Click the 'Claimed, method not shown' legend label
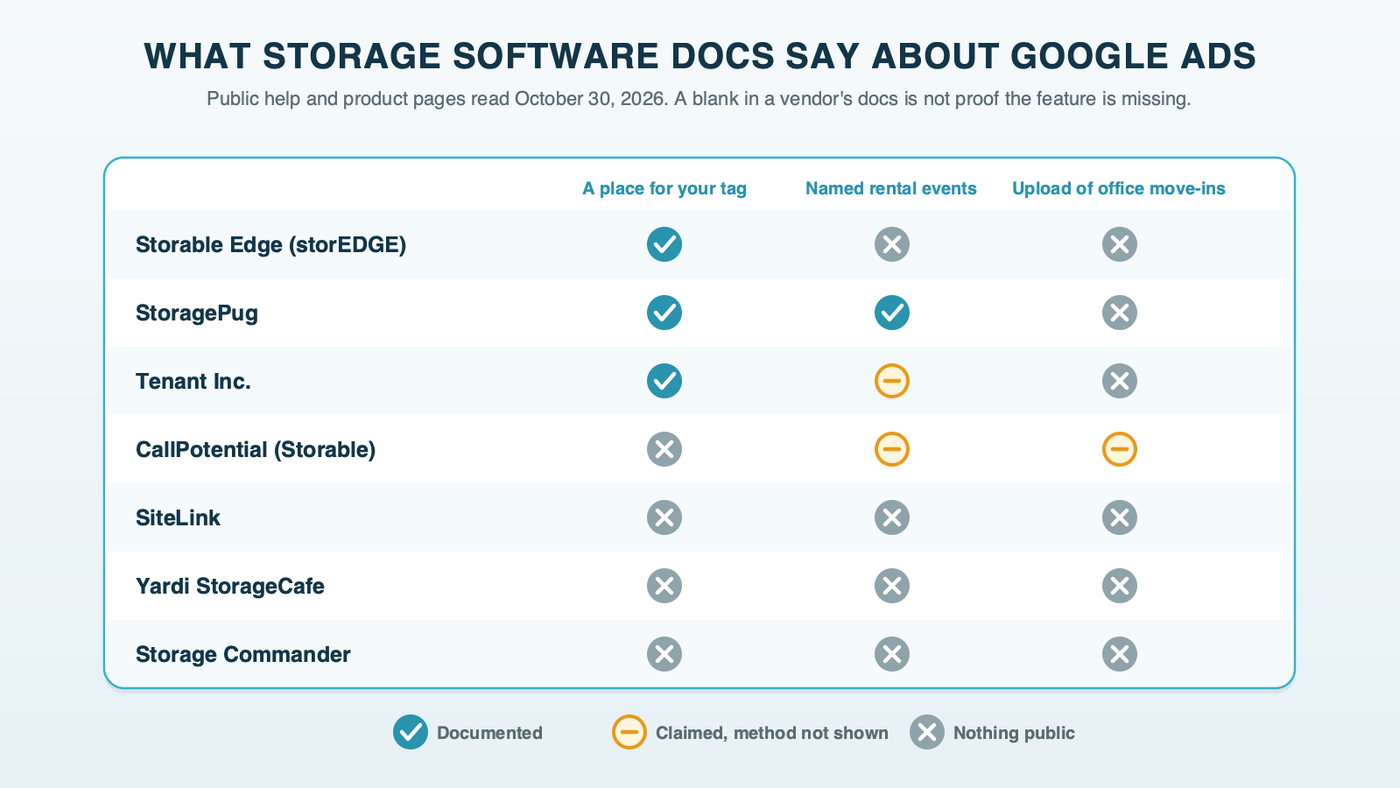Screen dimensions: 1400x788 [x=772, y=733]
